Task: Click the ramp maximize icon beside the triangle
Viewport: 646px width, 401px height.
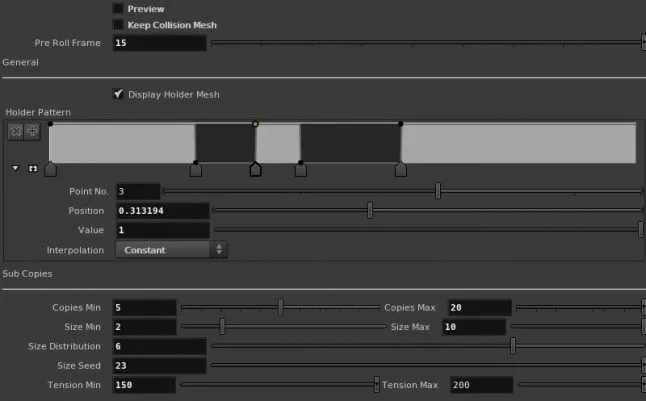Action: (33, 169)
